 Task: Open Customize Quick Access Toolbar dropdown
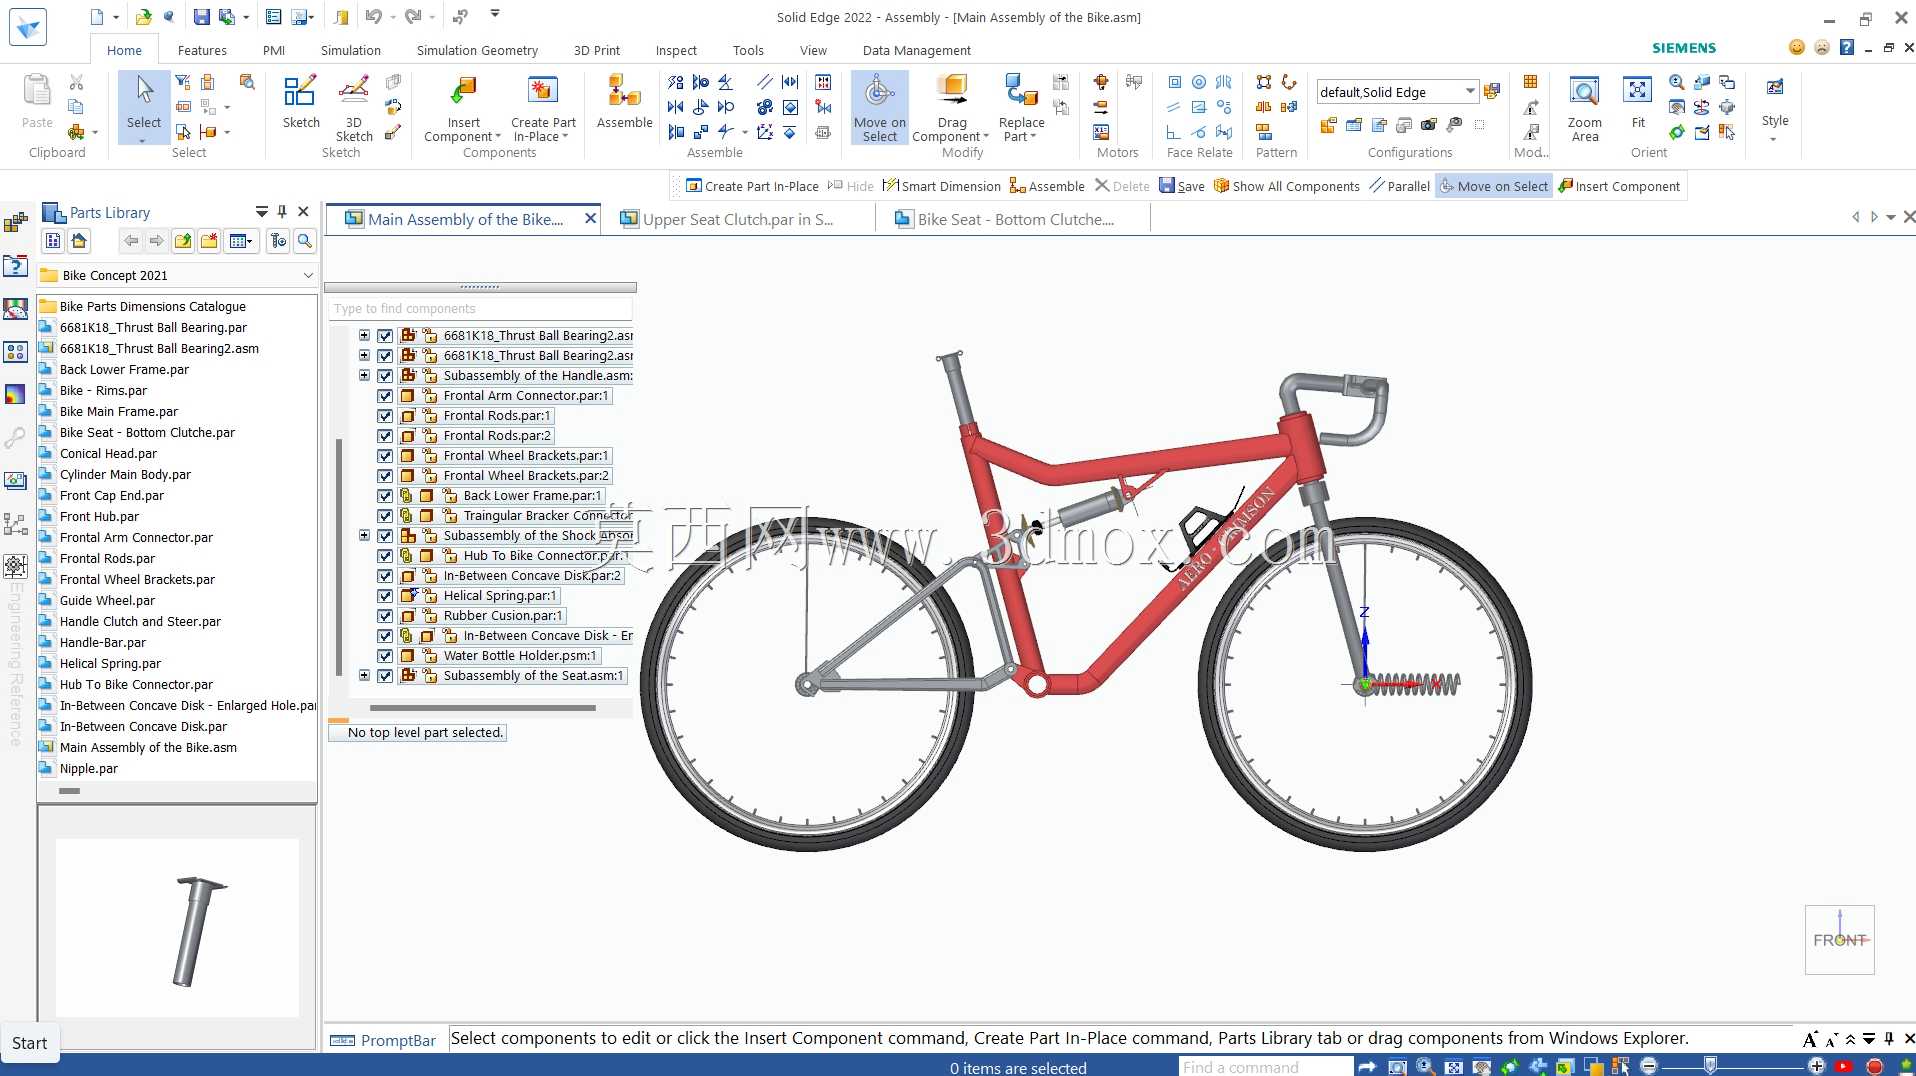click(495, 15)
